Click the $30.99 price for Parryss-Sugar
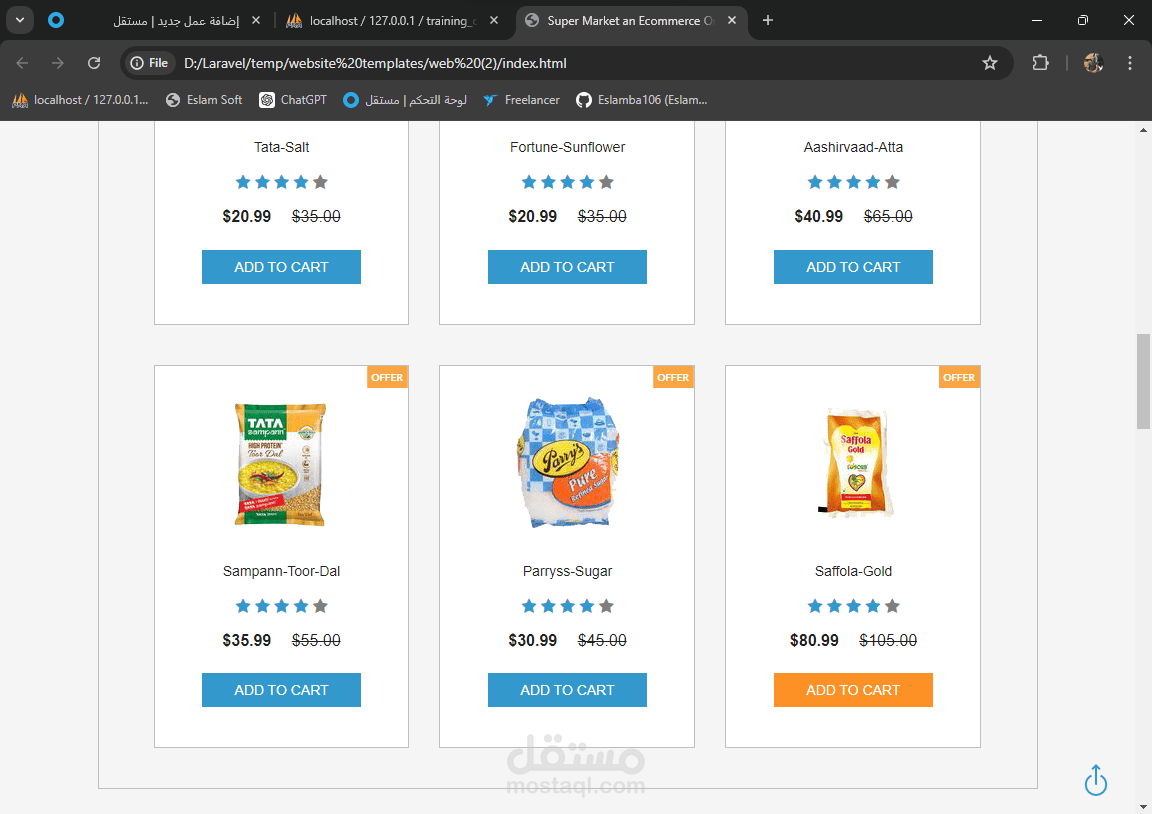Screen dimensions: 1152x814 (533, 640)
